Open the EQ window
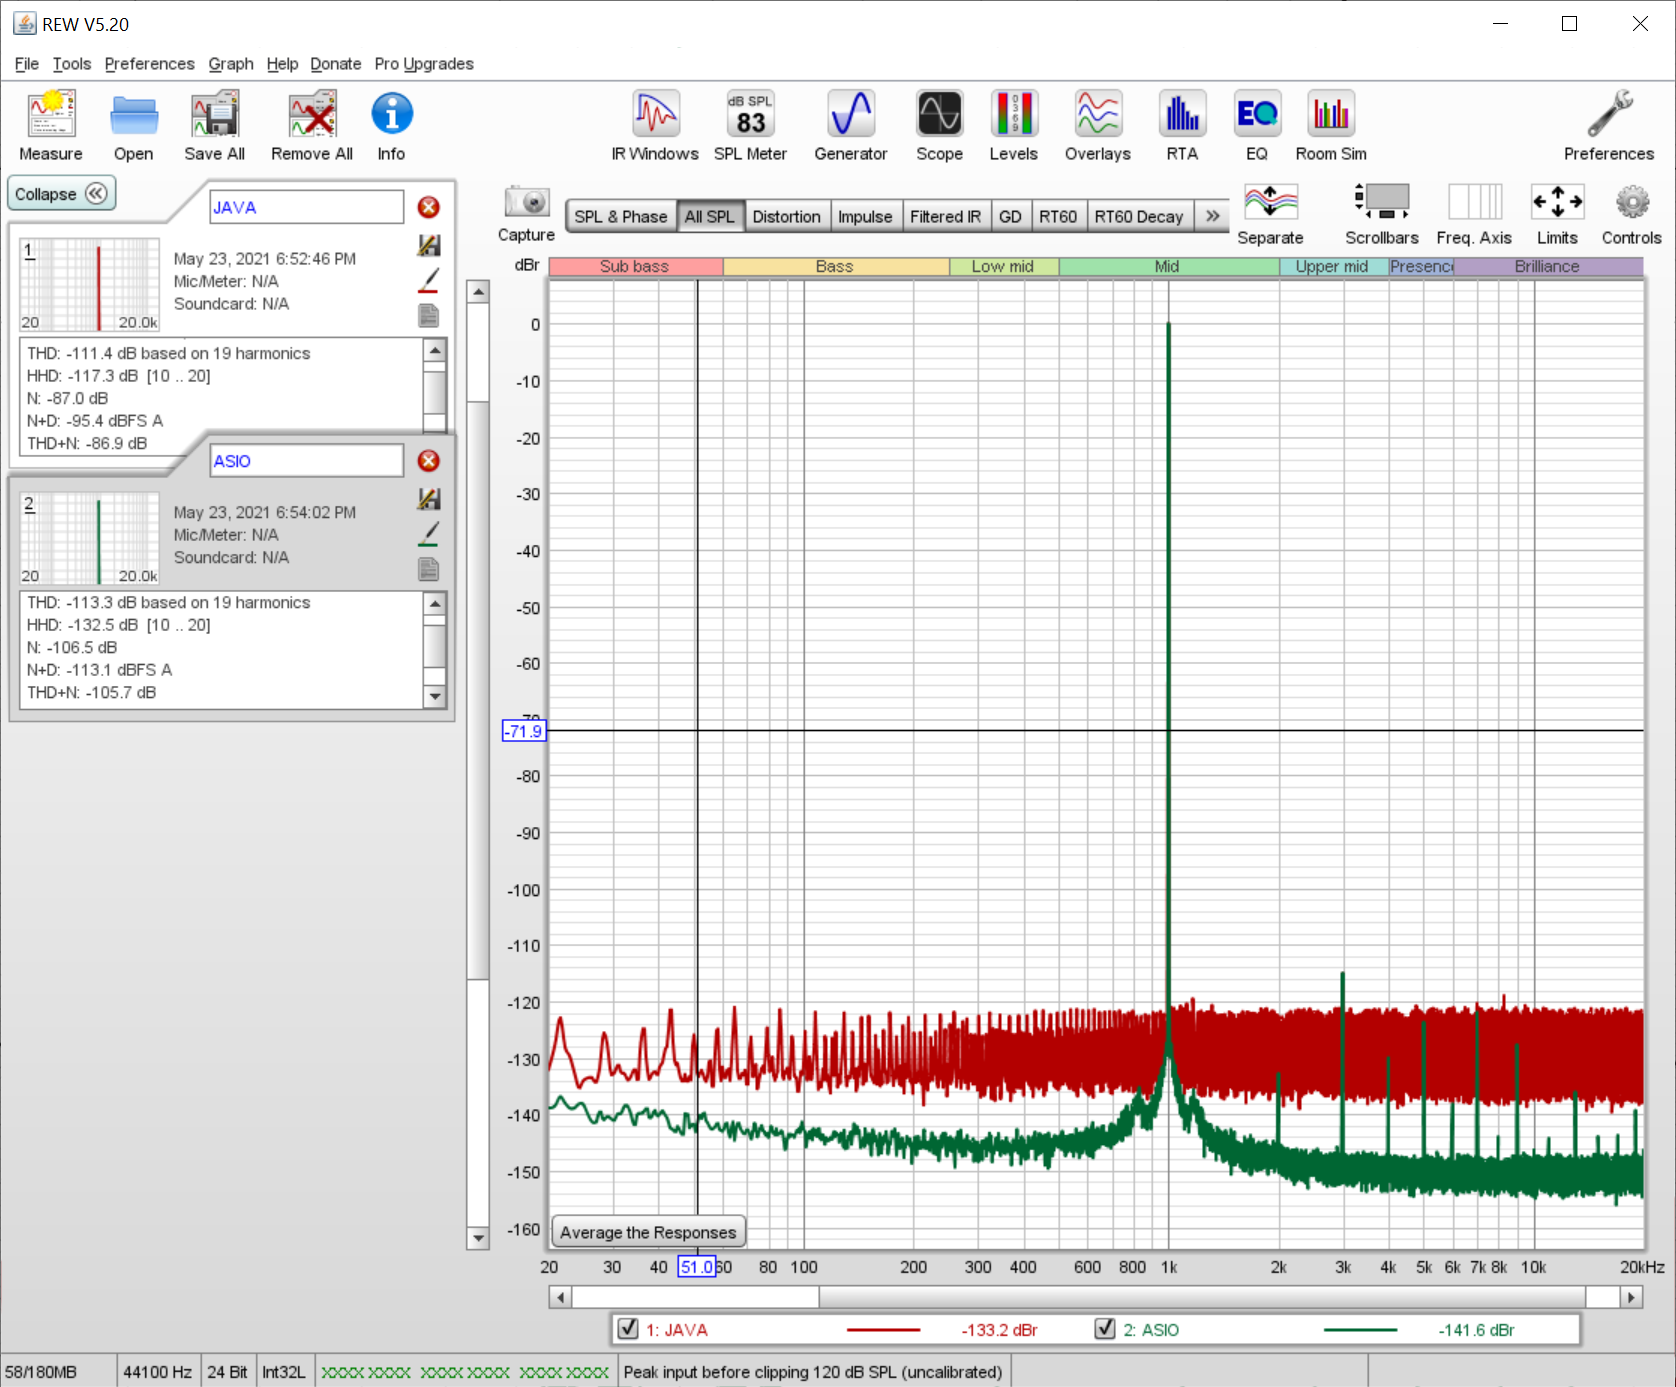This screenshot has width=1676, height=1387. tap(1257, 126)
